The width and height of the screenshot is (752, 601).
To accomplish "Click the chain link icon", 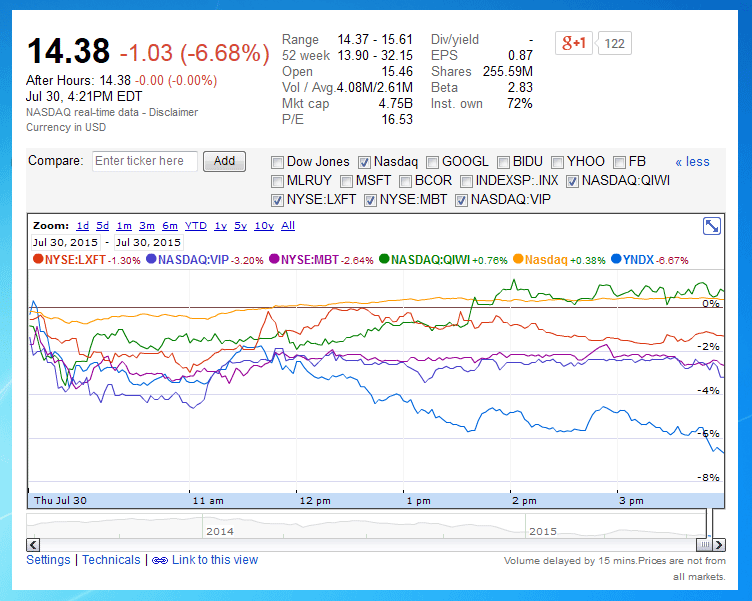I will (160, 560).
